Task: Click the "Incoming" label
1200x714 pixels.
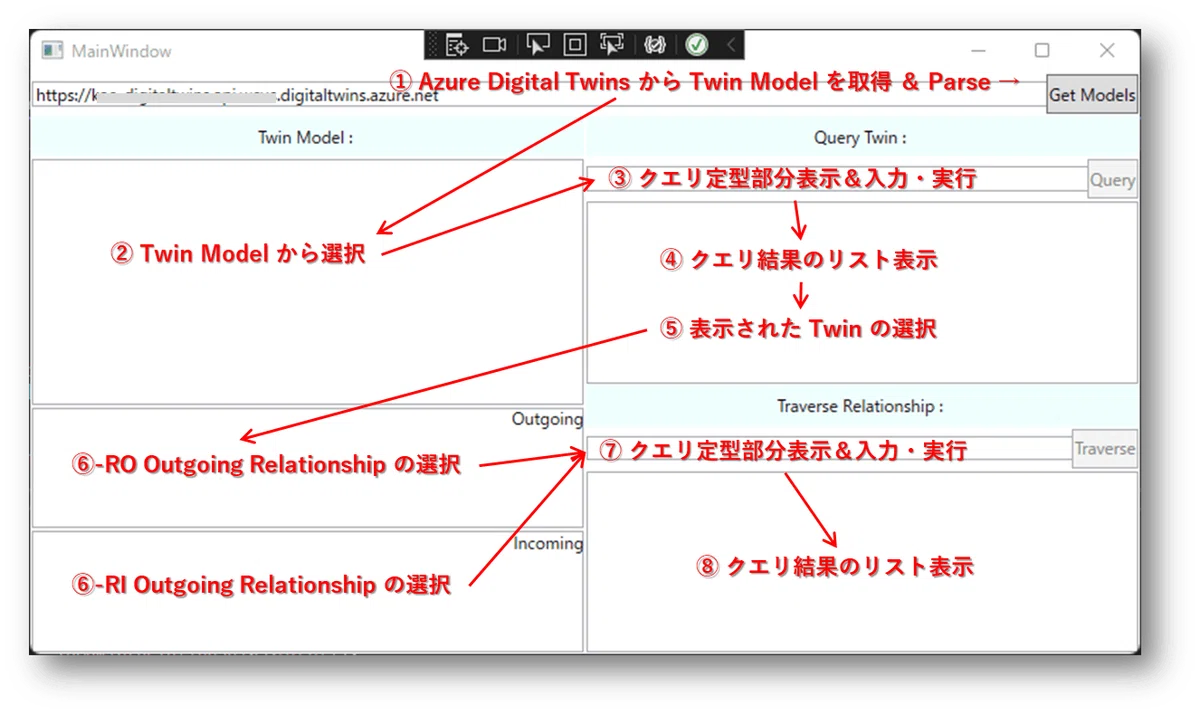Action: tap(548, 543)
